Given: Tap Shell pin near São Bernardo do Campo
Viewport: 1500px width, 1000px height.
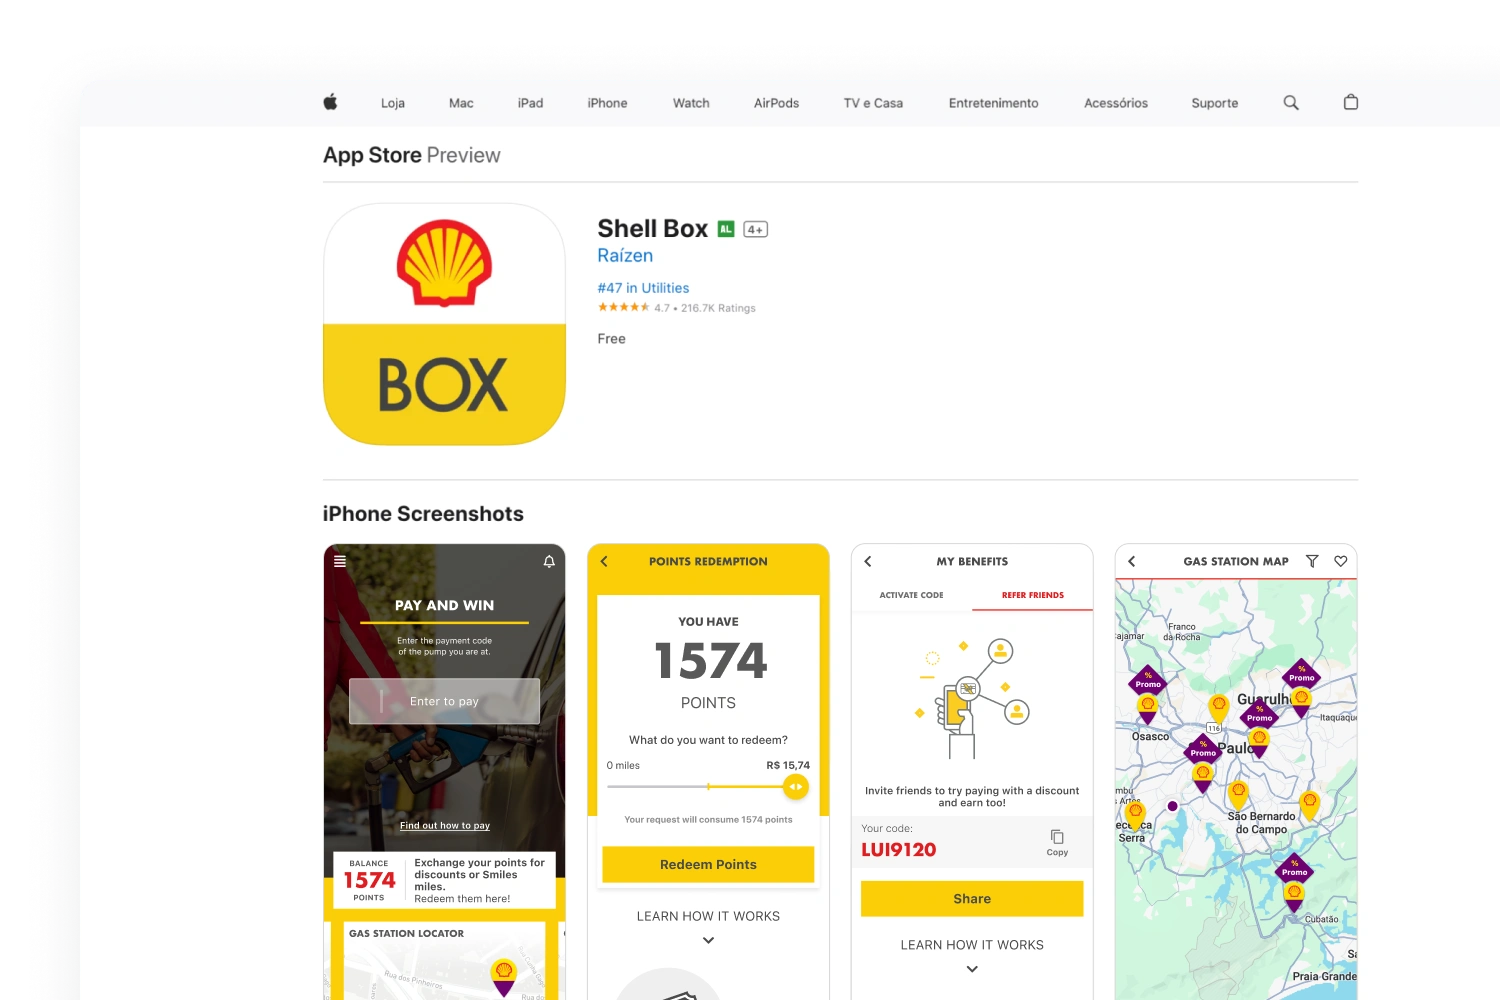Looking at the screenshot, I should [1238, 795].
